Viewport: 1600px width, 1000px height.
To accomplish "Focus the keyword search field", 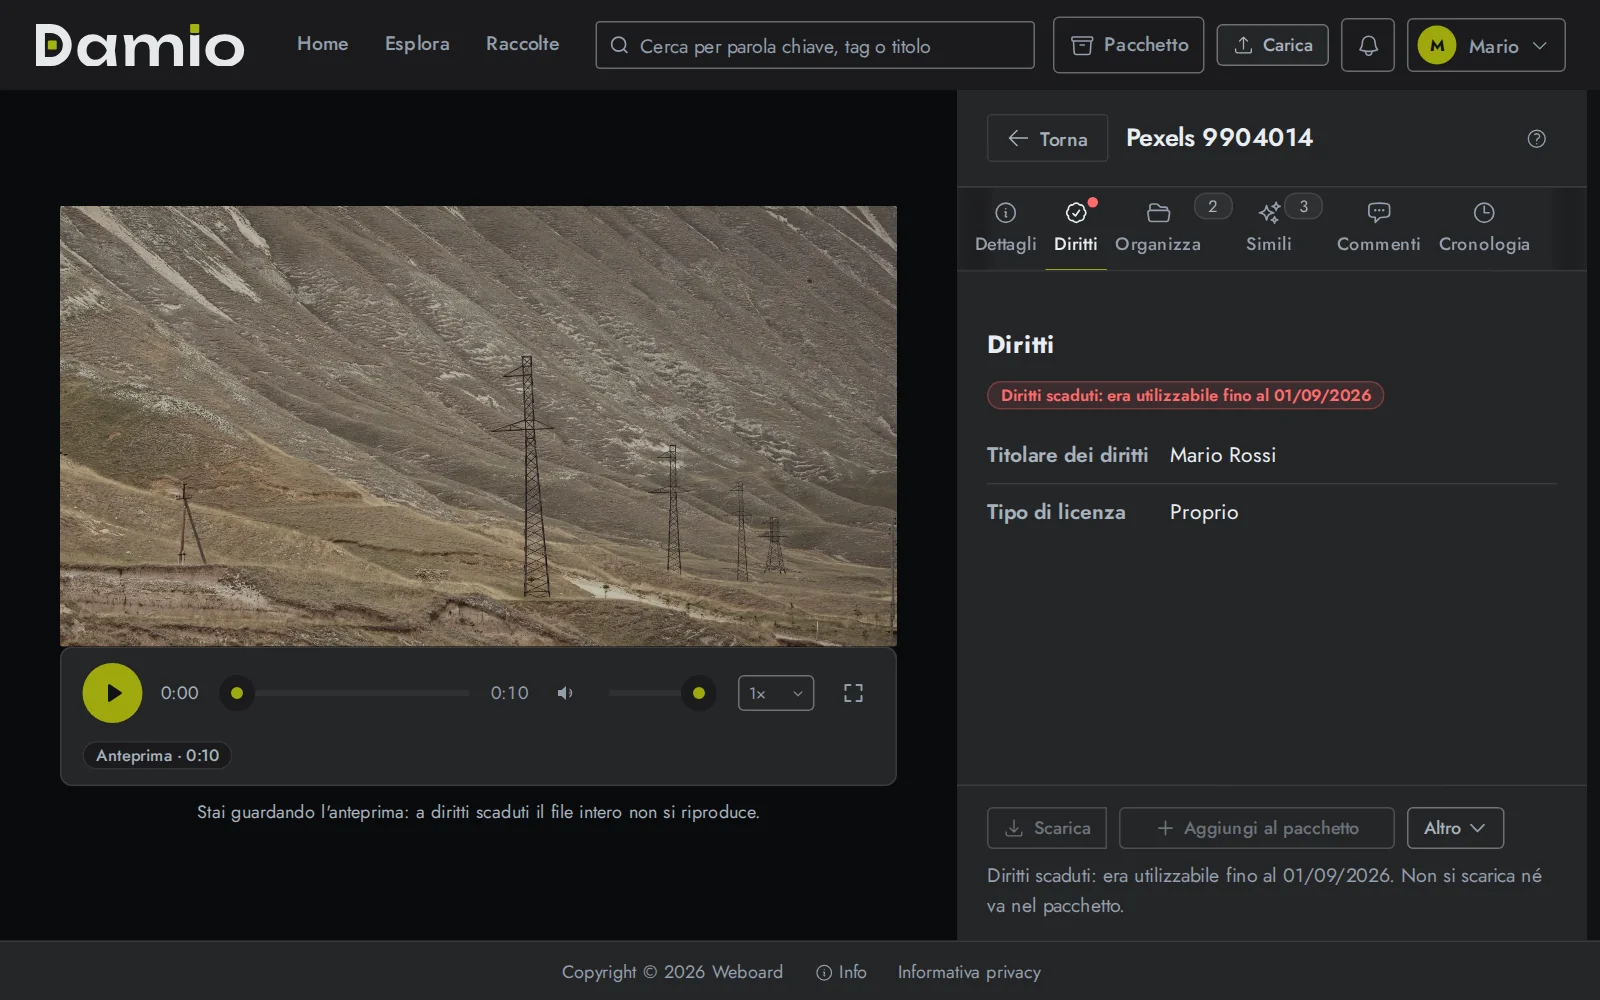I will tap(815, 45).
